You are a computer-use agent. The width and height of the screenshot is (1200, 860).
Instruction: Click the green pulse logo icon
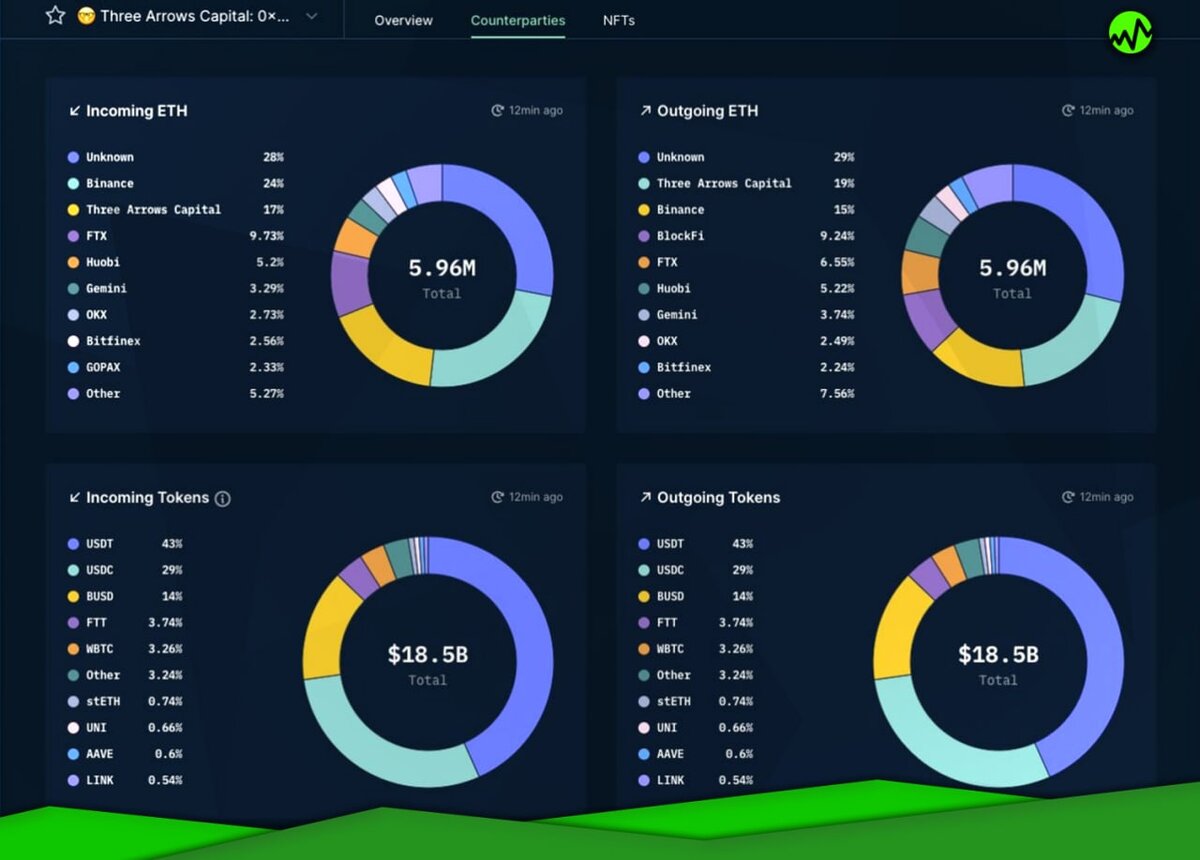(x=1131, y=34)
